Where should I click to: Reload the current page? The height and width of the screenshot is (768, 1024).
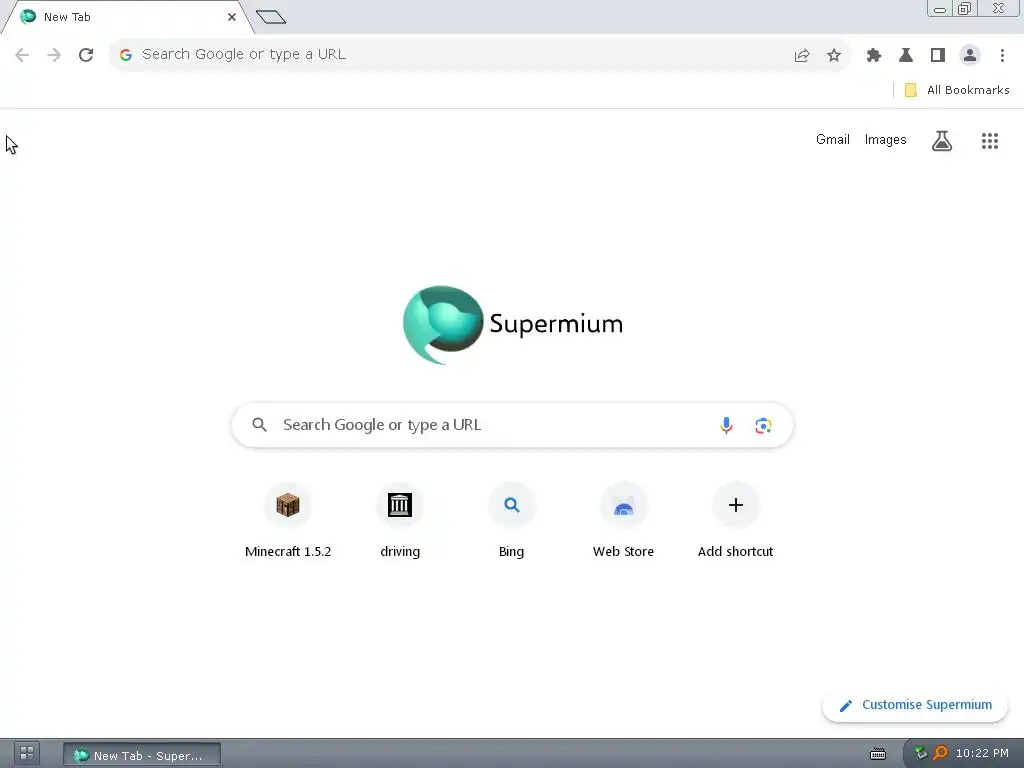pos(86,55)
